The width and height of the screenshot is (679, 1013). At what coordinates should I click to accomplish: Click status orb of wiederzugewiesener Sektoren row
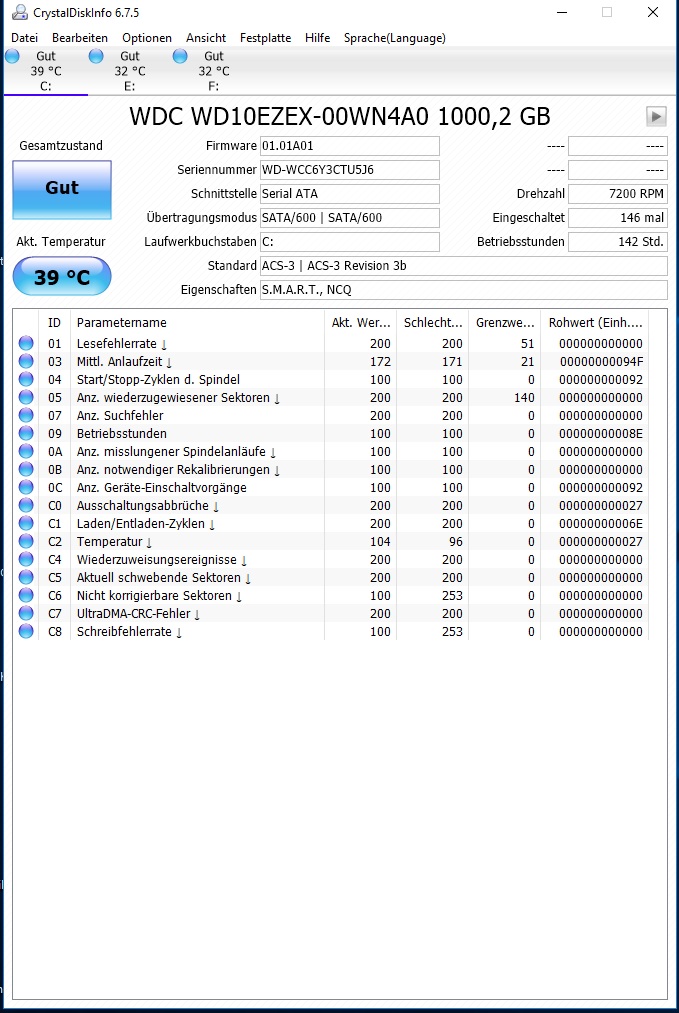(26, 397)
